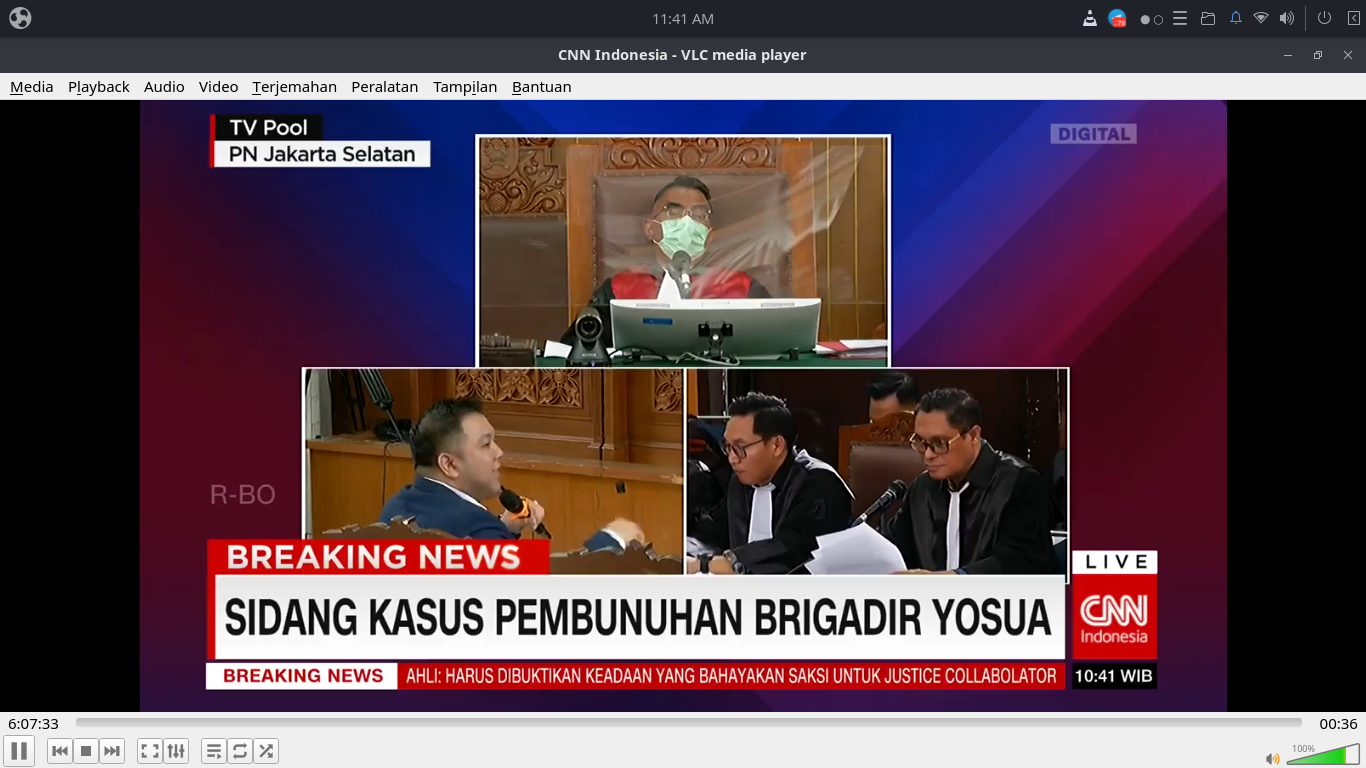Toggle remaining time 00:36 display

(1338, 724)
